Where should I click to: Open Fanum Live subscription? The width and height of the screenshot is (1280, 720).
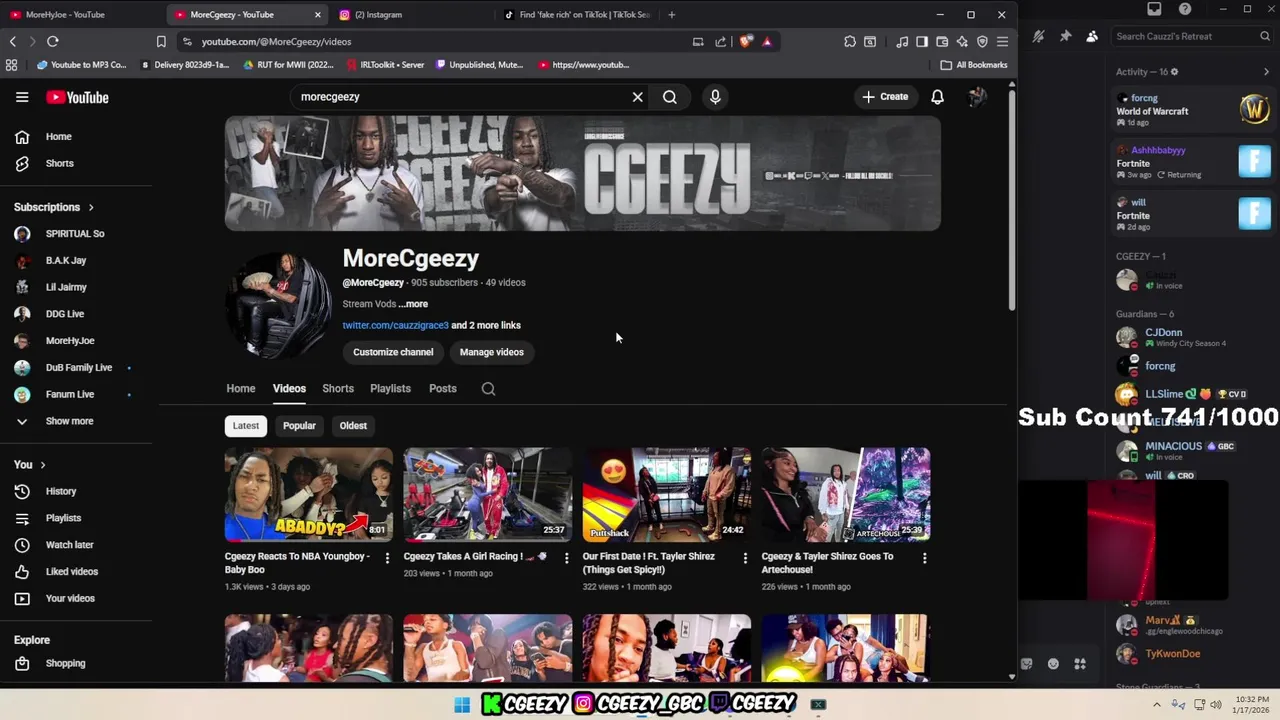click(x=70, y=394)
